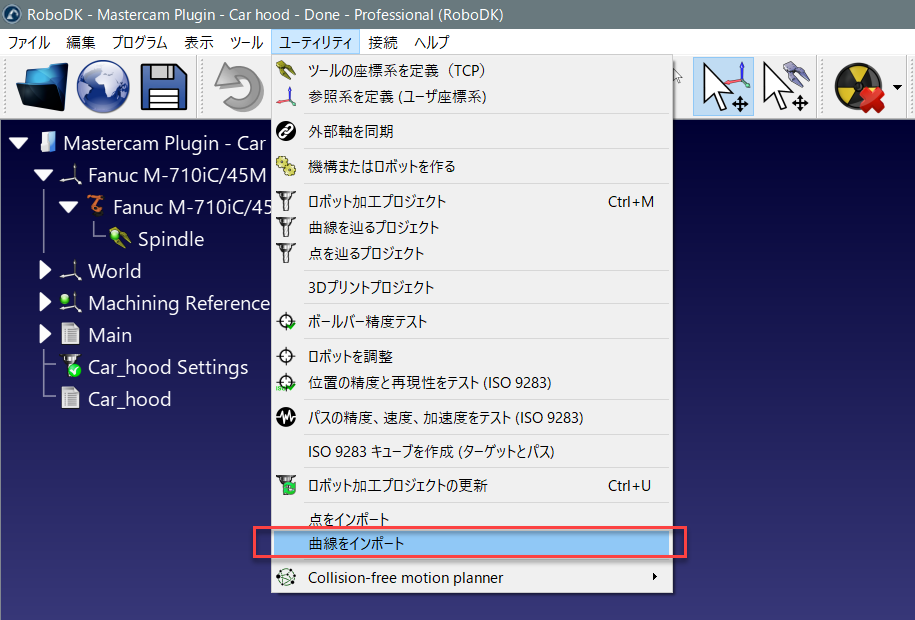Open the station folder icon in toolbar
Image resolution: width=915 pixels, height=620 pixels.
click(x=42, y=88)
